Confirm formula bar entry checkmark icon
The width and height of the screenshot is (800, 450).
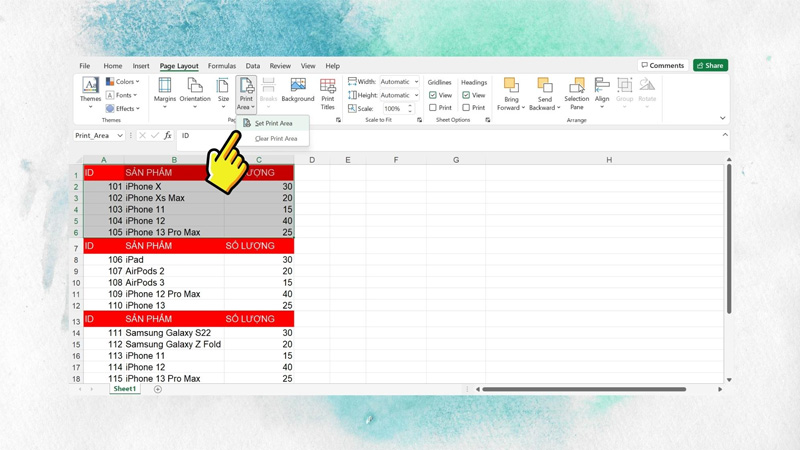[155, 135]
